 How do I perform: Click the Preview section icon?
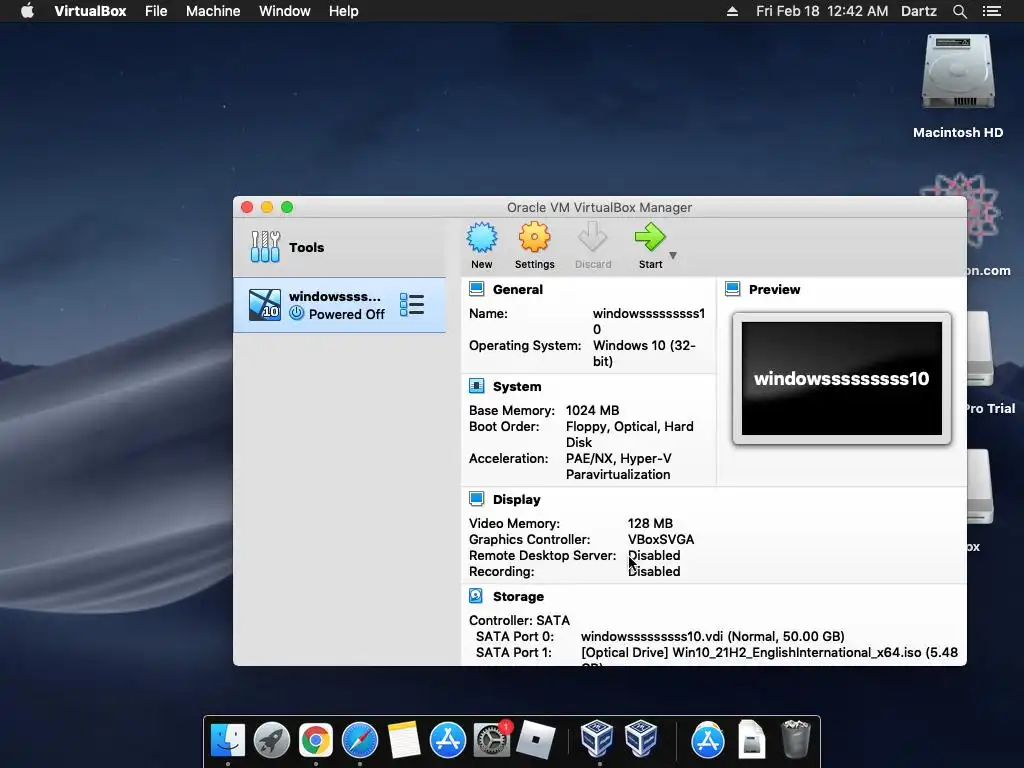(x=733, y=289)
